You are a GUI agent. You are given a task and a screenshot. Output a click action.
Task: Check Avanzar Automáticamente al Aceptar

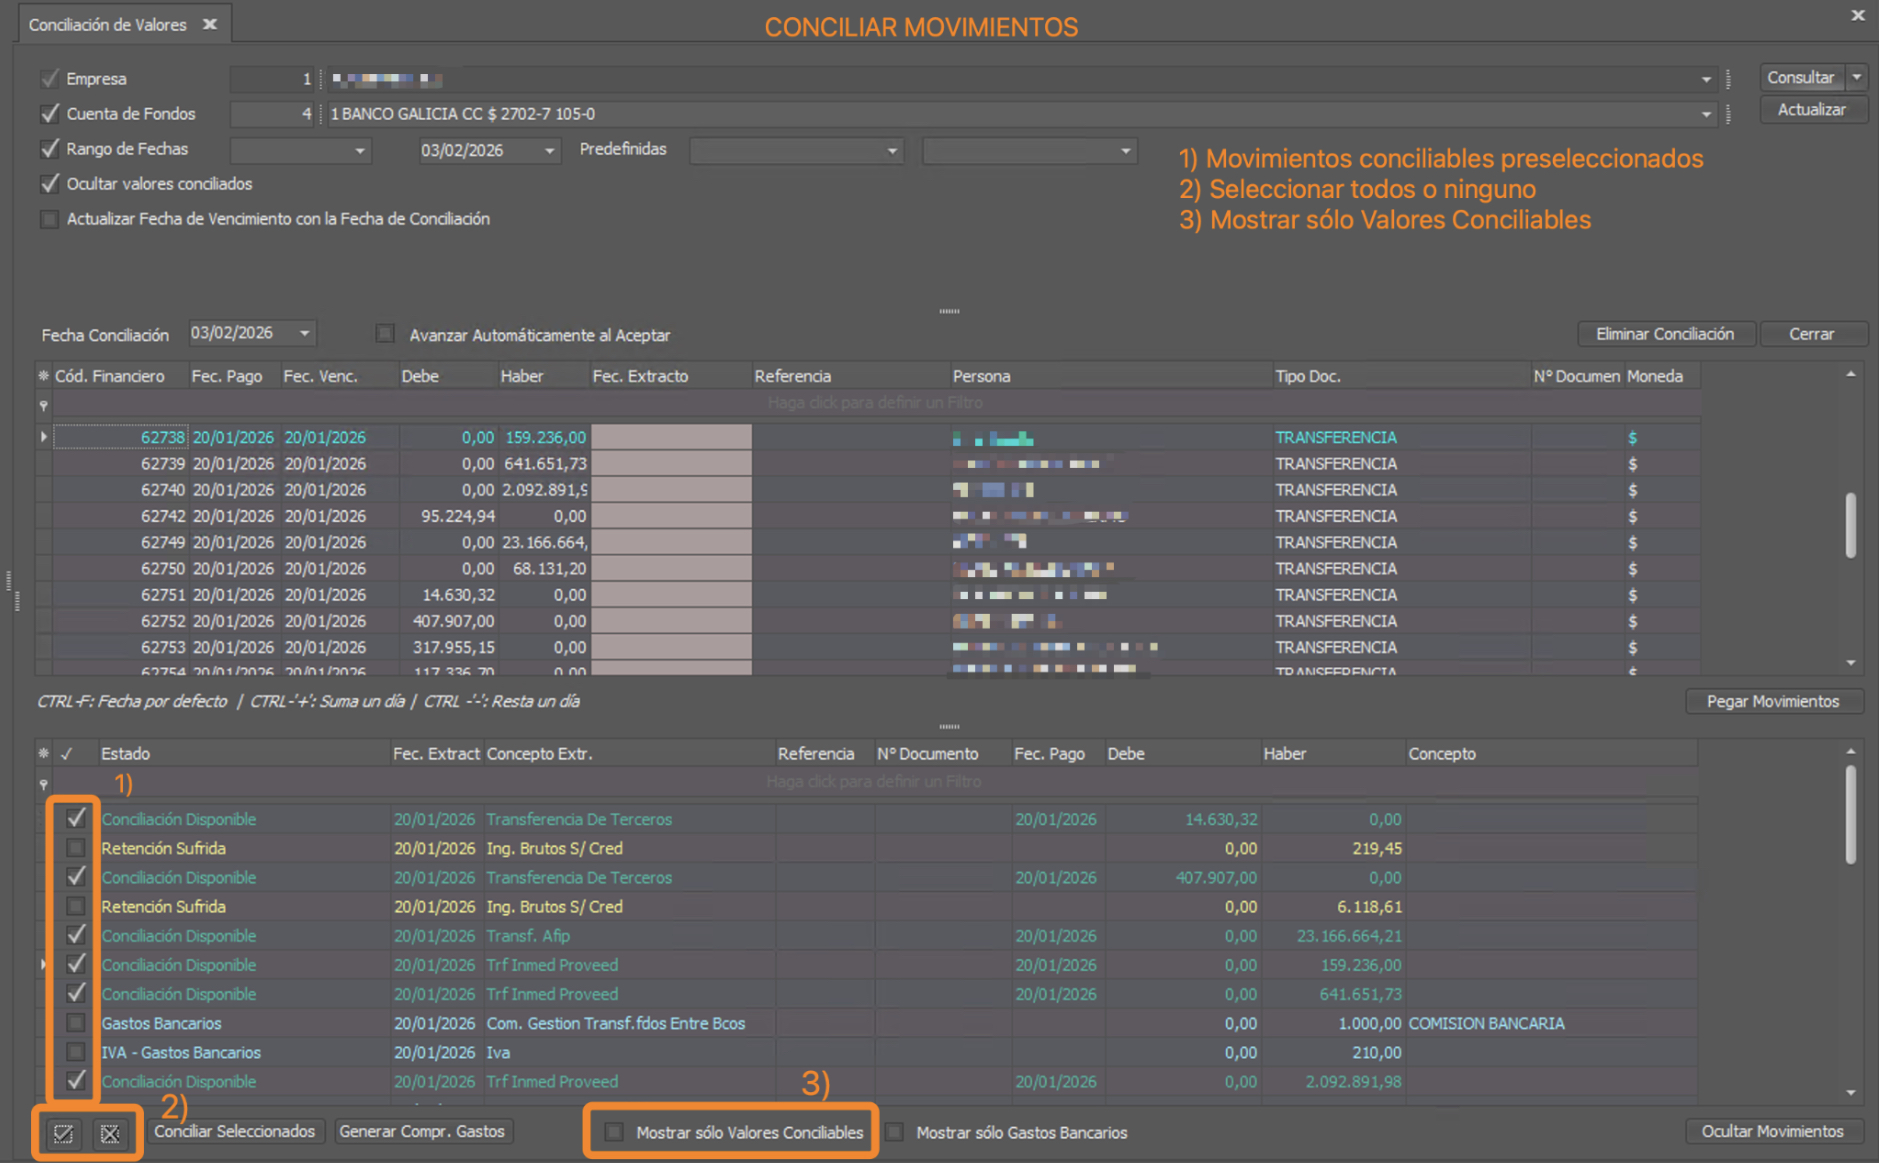click(x=385, y=334)
